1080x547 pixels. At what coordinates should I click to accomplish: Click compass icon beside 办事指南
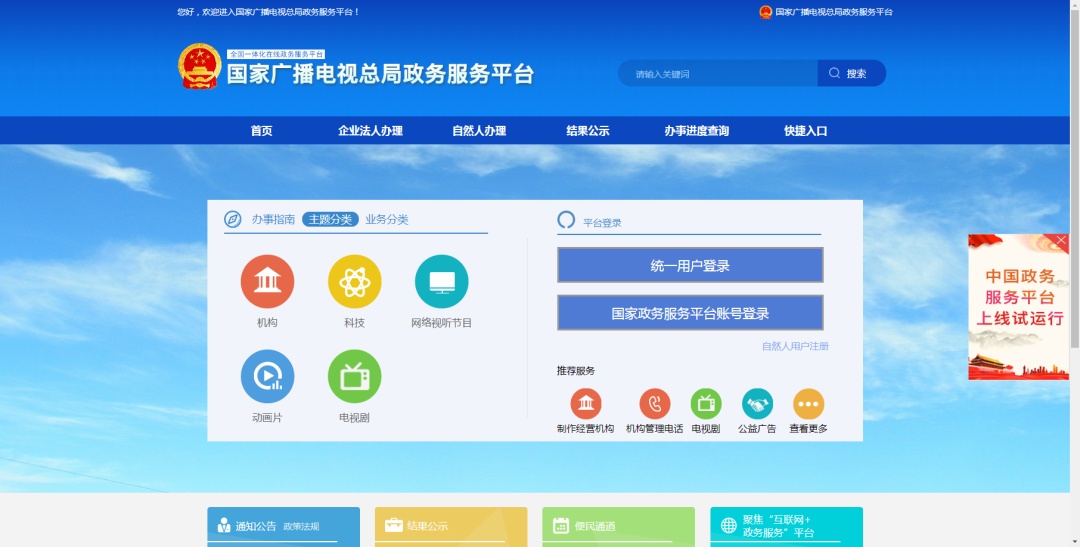[233, 219]
